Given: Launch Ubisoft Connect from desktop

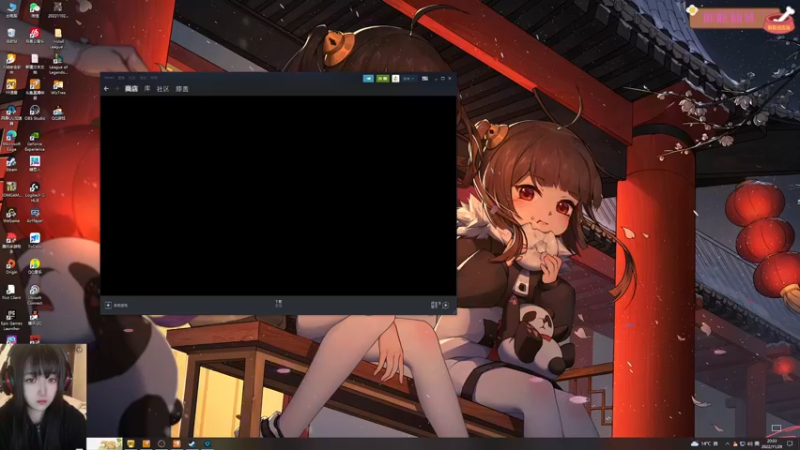Looking at the screenshot, I should point(35,295).
